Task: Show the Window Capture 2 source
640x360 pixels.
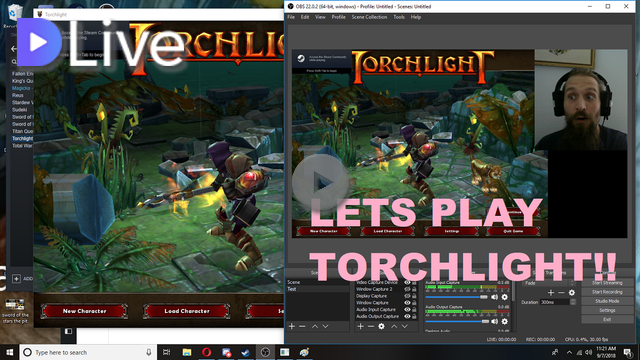Action: point(407,289)
